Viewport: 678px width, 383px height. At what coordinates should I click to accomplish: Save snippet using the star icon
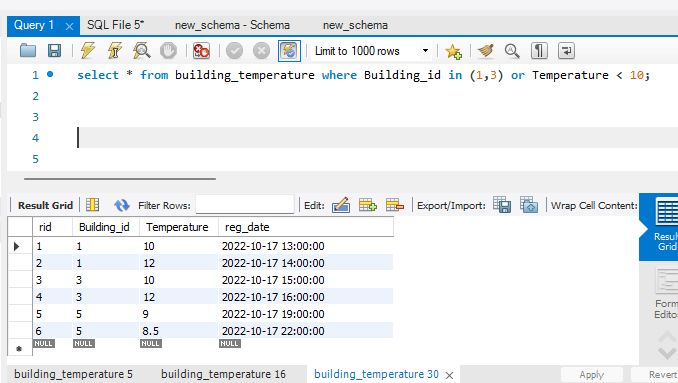(453, 51)
